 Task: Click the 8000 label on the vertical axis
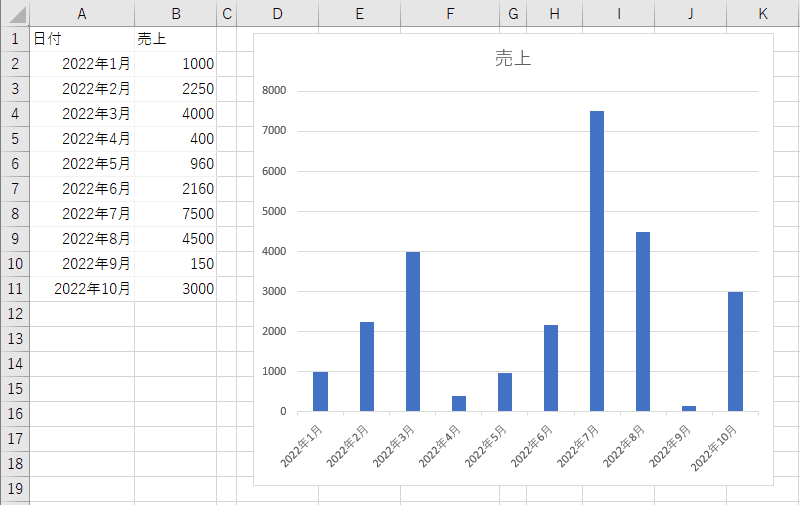pyautogui.click(x=274, y=91)
